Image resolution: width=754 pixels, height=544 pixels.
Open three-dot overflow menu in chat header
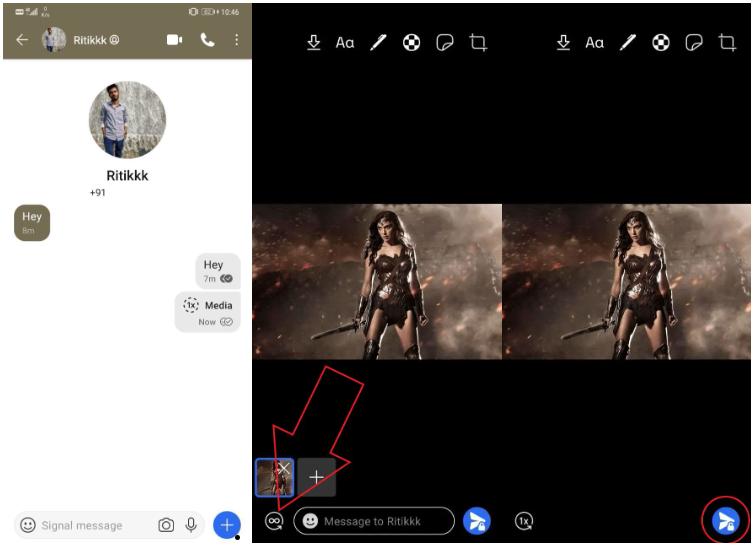click(237, 40)
